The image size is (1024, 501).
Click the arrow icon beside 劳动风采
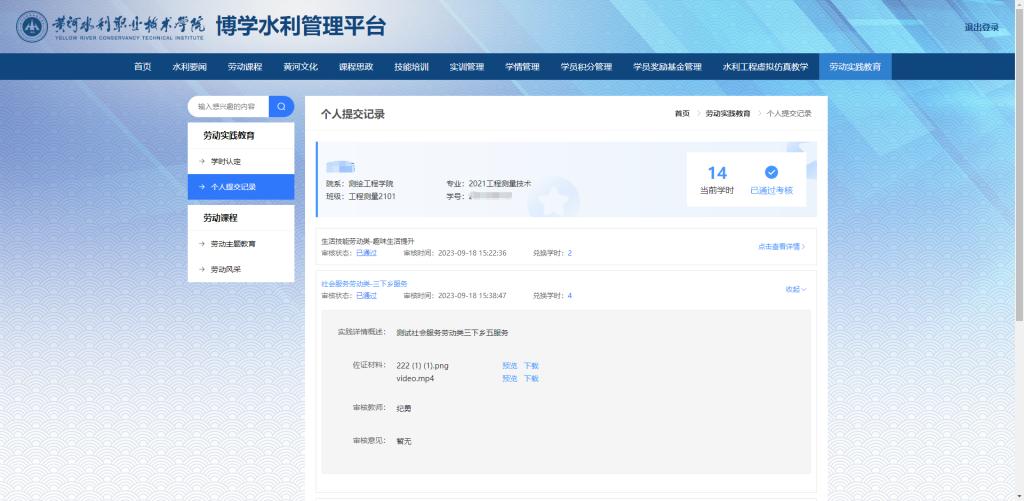click(201, 269)
